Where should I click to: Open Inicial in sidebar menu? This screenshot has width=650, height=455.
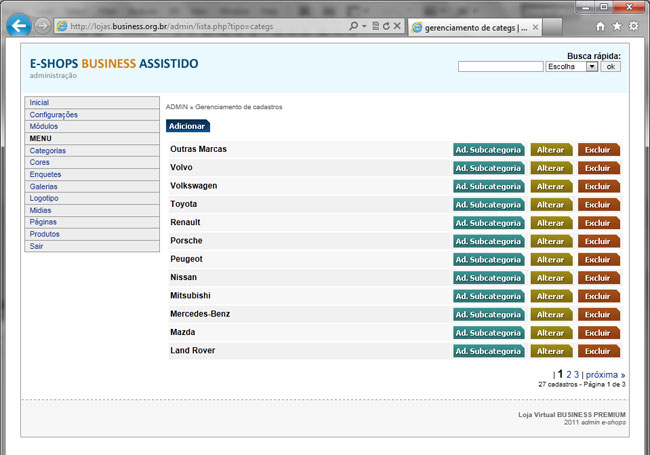pos(92,102)
